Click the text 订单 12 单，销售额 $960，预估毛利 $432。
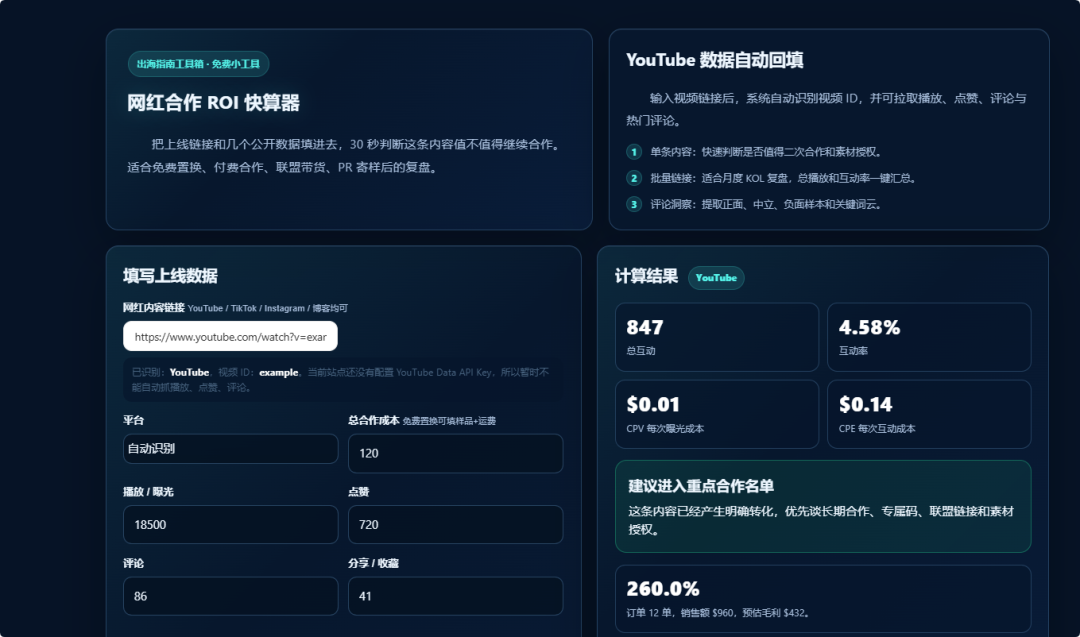Screen dimensions: 1080x637 point(718,613)
